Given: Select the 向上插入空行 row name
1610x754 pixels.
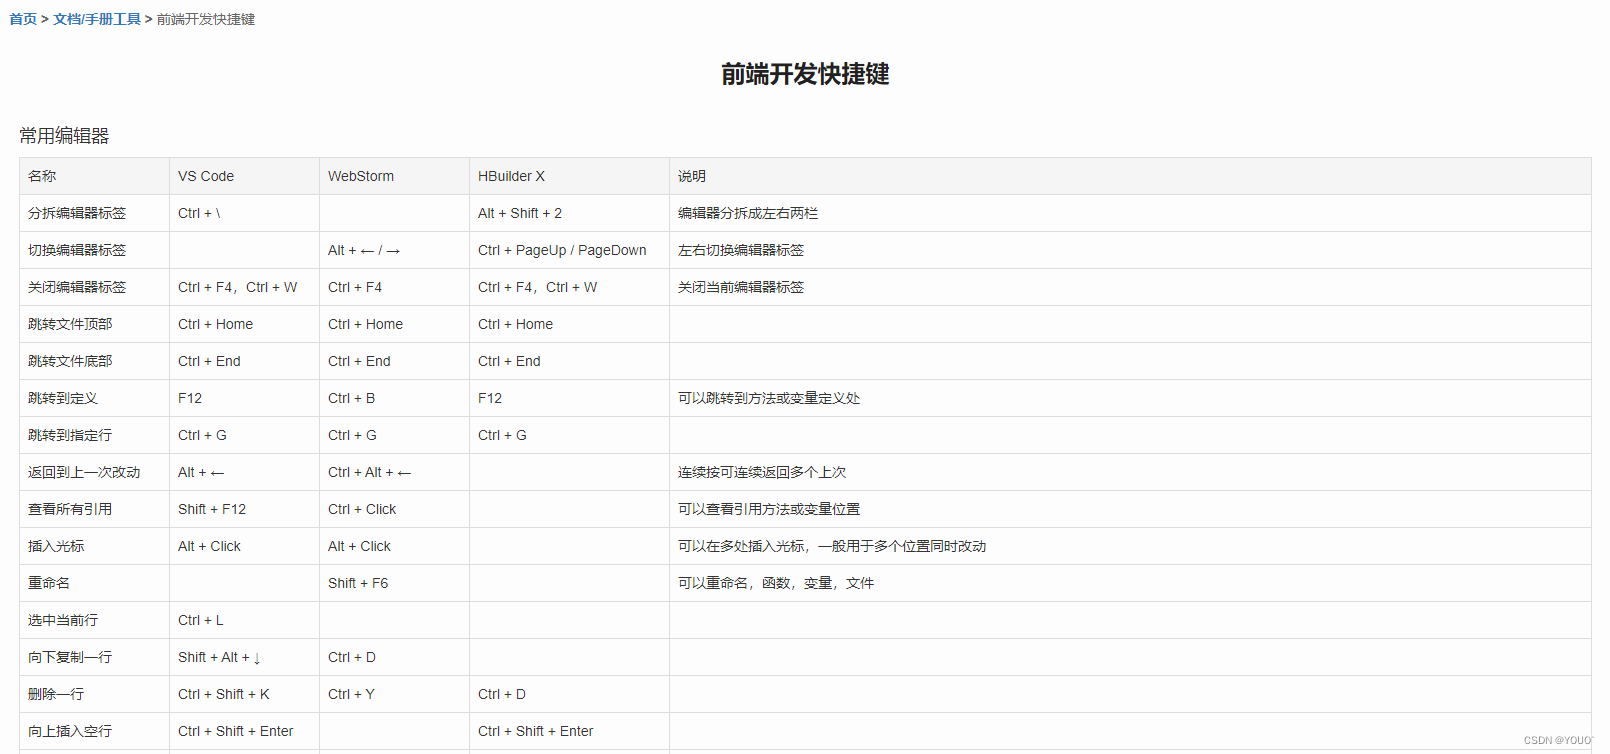Looking at the screenshot, I should point(70,731).
